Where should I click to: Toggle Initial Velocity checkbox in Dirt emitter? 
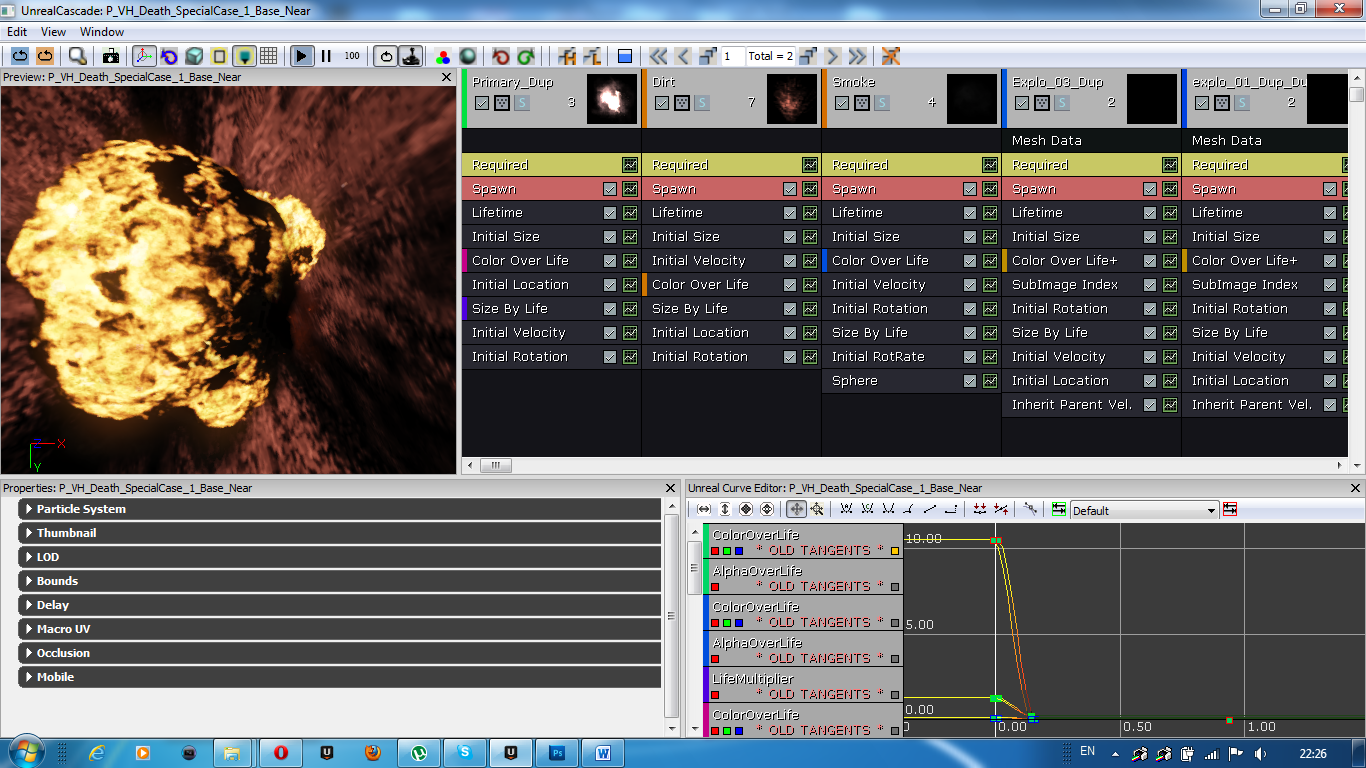pos(790,260)
